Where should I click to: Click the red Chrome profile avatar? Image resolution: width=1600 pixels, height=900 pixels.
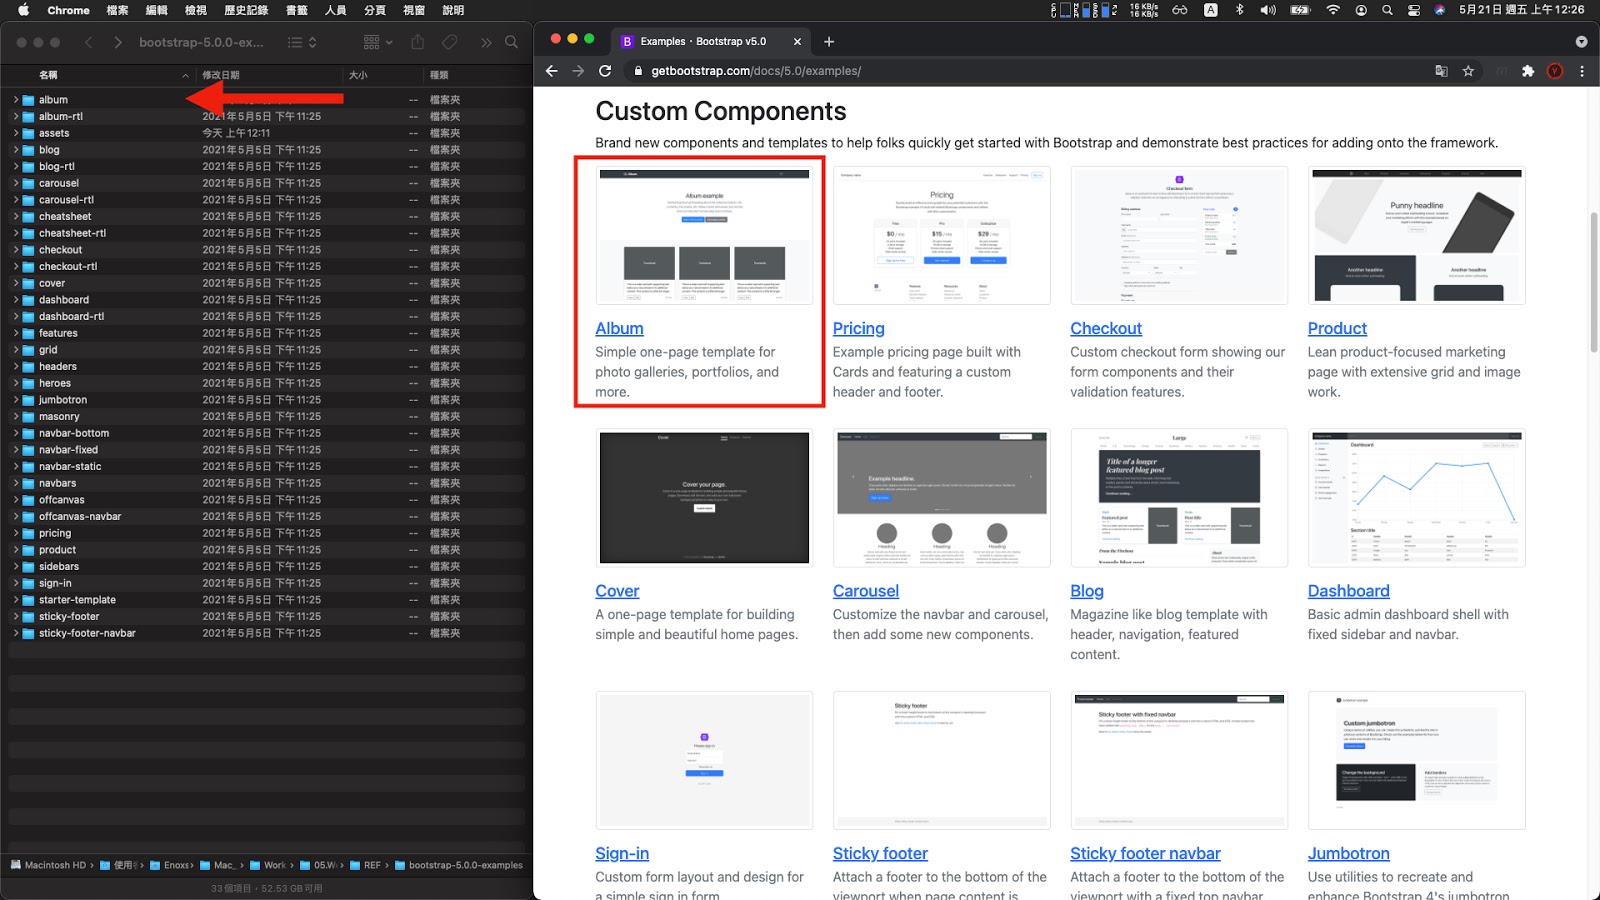[x=1555, y=71]
